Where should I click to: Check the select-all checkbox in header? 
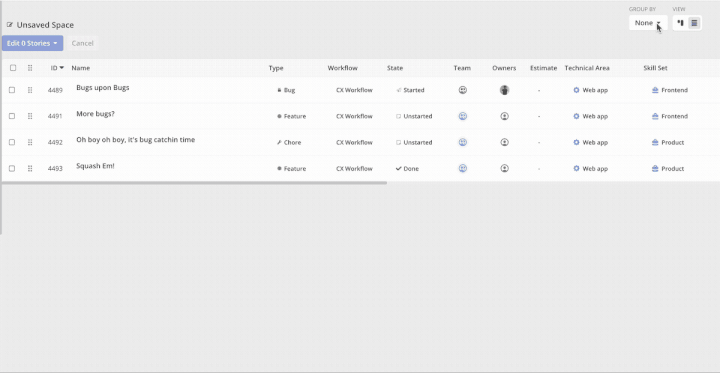13,68
